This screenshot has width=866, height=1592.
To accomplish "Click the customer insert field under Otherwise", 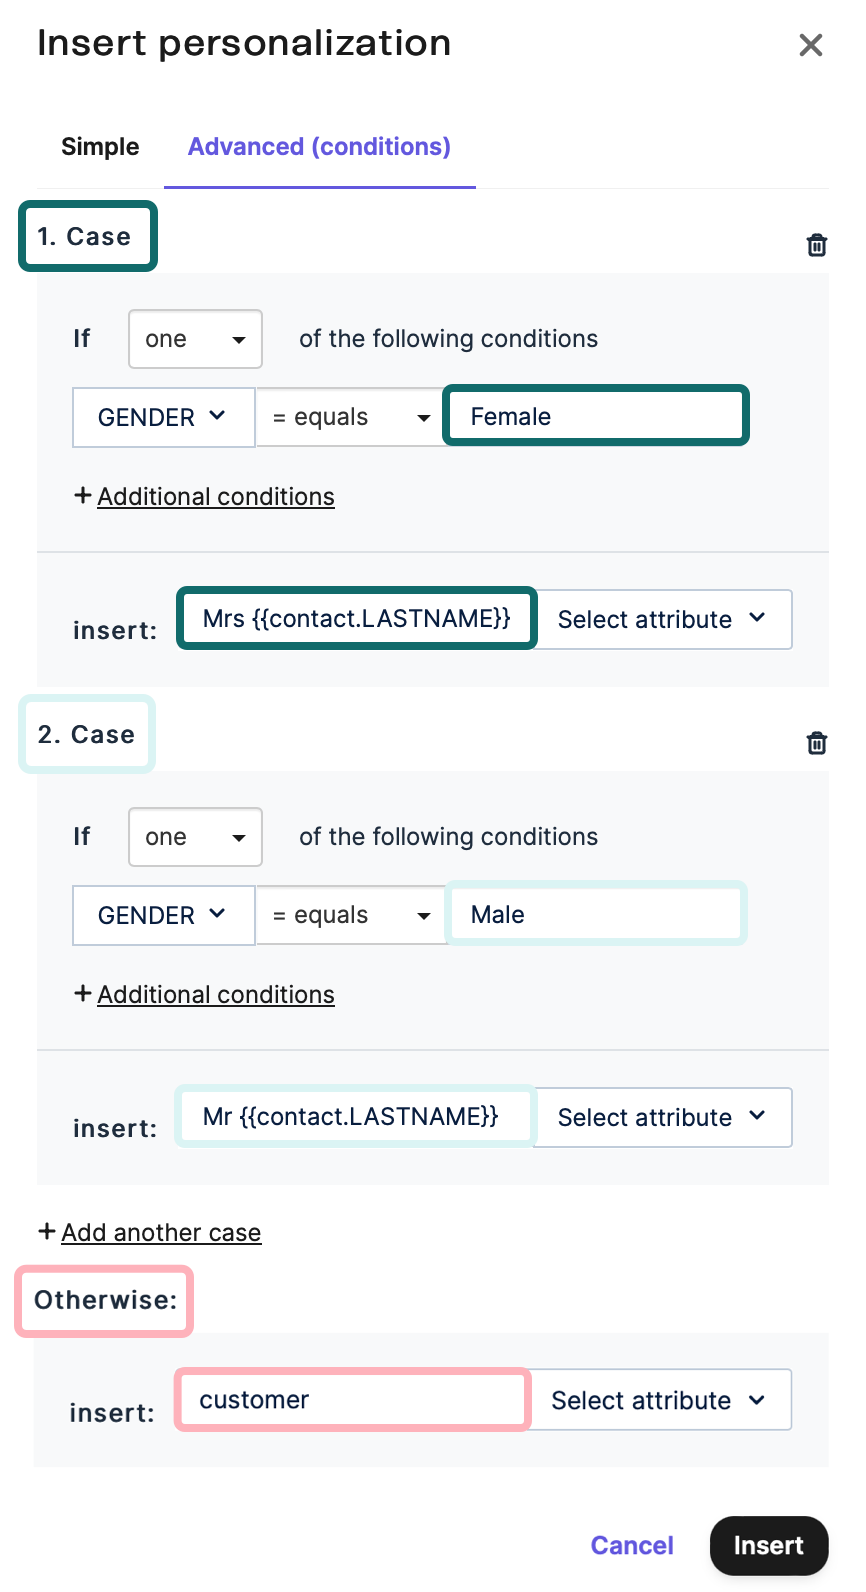I will 352,1399.
